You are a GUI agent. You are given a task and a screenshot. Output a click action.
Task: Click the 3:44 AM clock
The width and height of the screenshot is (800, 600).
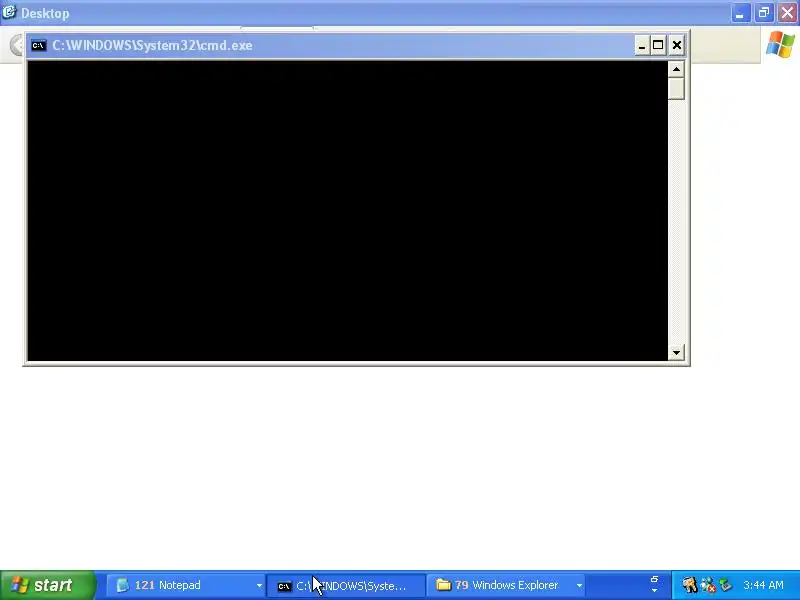coord(763,585)
